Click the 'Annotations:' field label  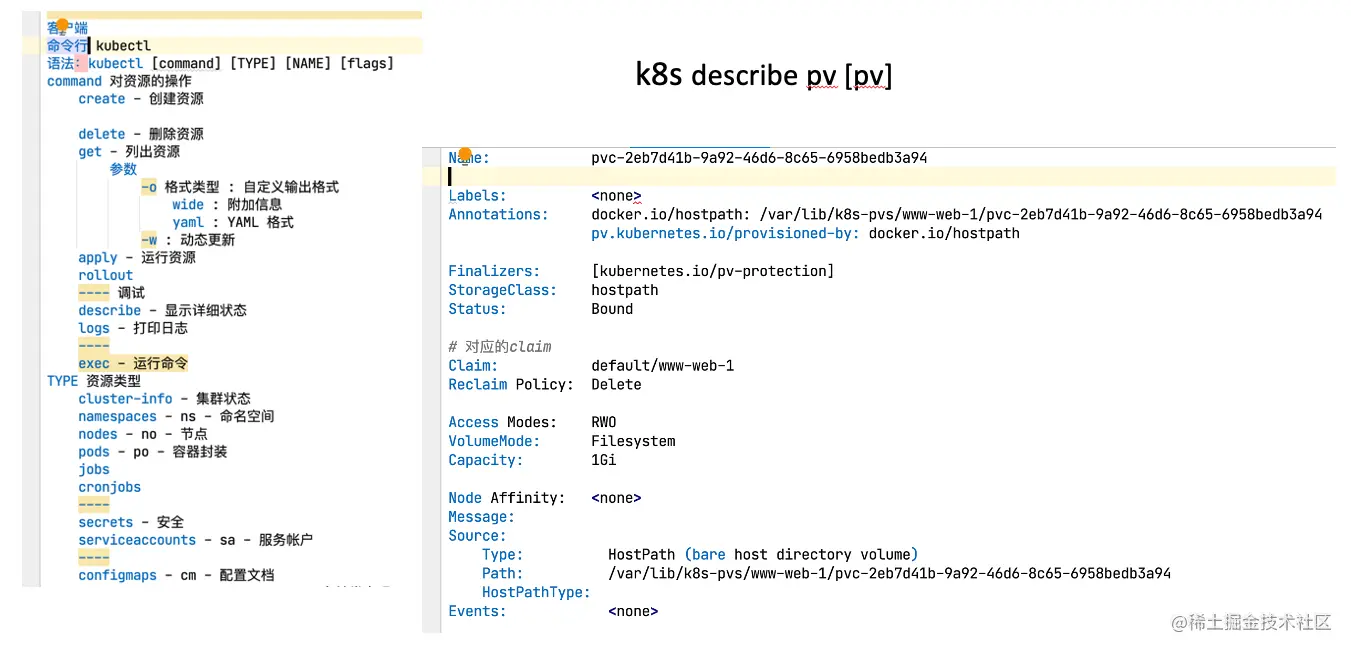(x=498, y=214)
